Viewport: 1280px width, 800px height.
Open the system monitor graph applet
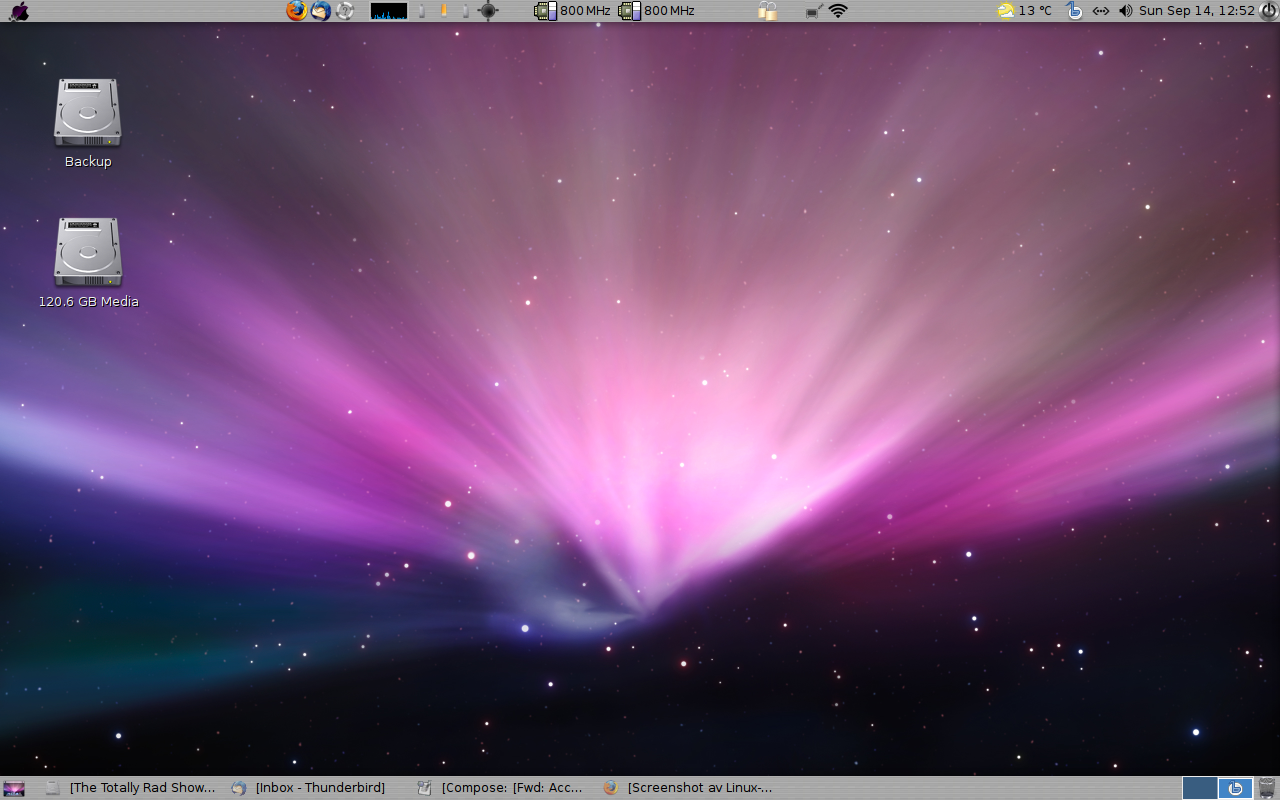tap(389, 11)
